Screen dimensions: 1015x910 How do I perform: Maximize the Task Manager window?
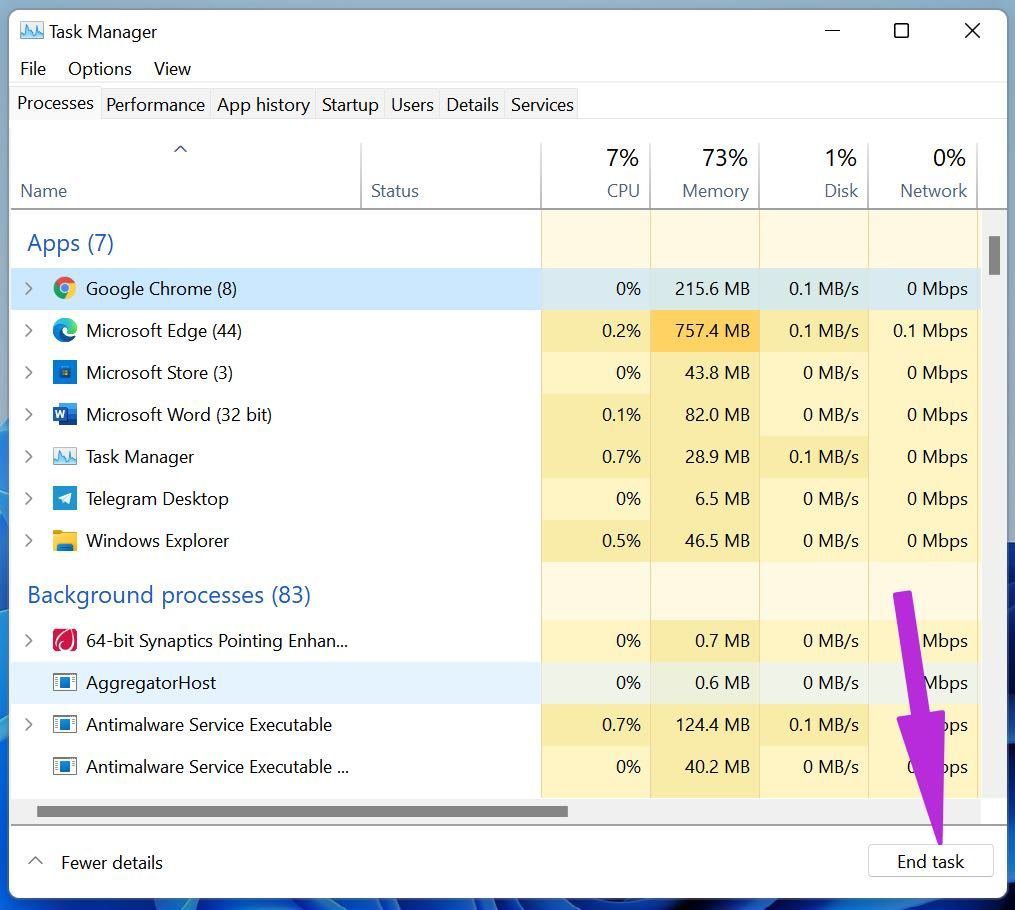(x=901, y=30)
